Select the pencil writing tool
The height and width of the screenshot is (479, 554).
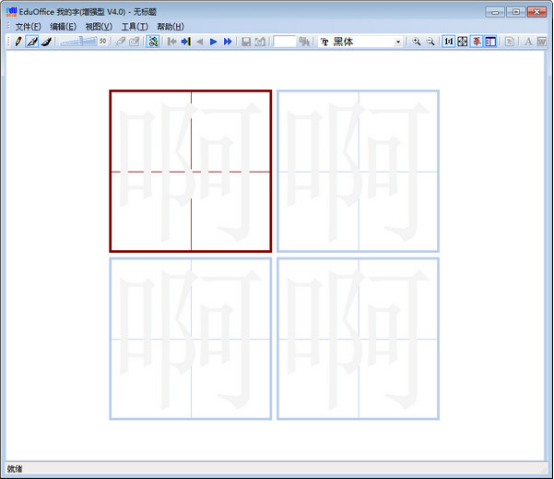[18, 42]
